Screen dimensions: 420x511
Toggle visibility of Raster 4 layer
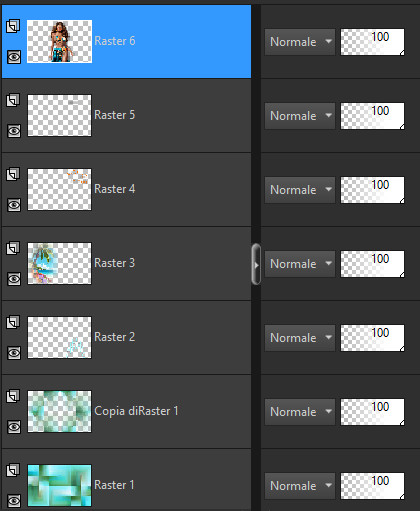click(x=14, y=205)
